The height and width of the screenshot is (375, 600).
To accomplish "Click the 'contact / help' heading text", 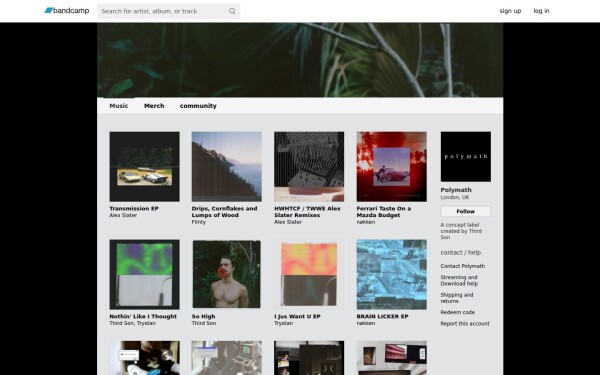I will [461, 253].
